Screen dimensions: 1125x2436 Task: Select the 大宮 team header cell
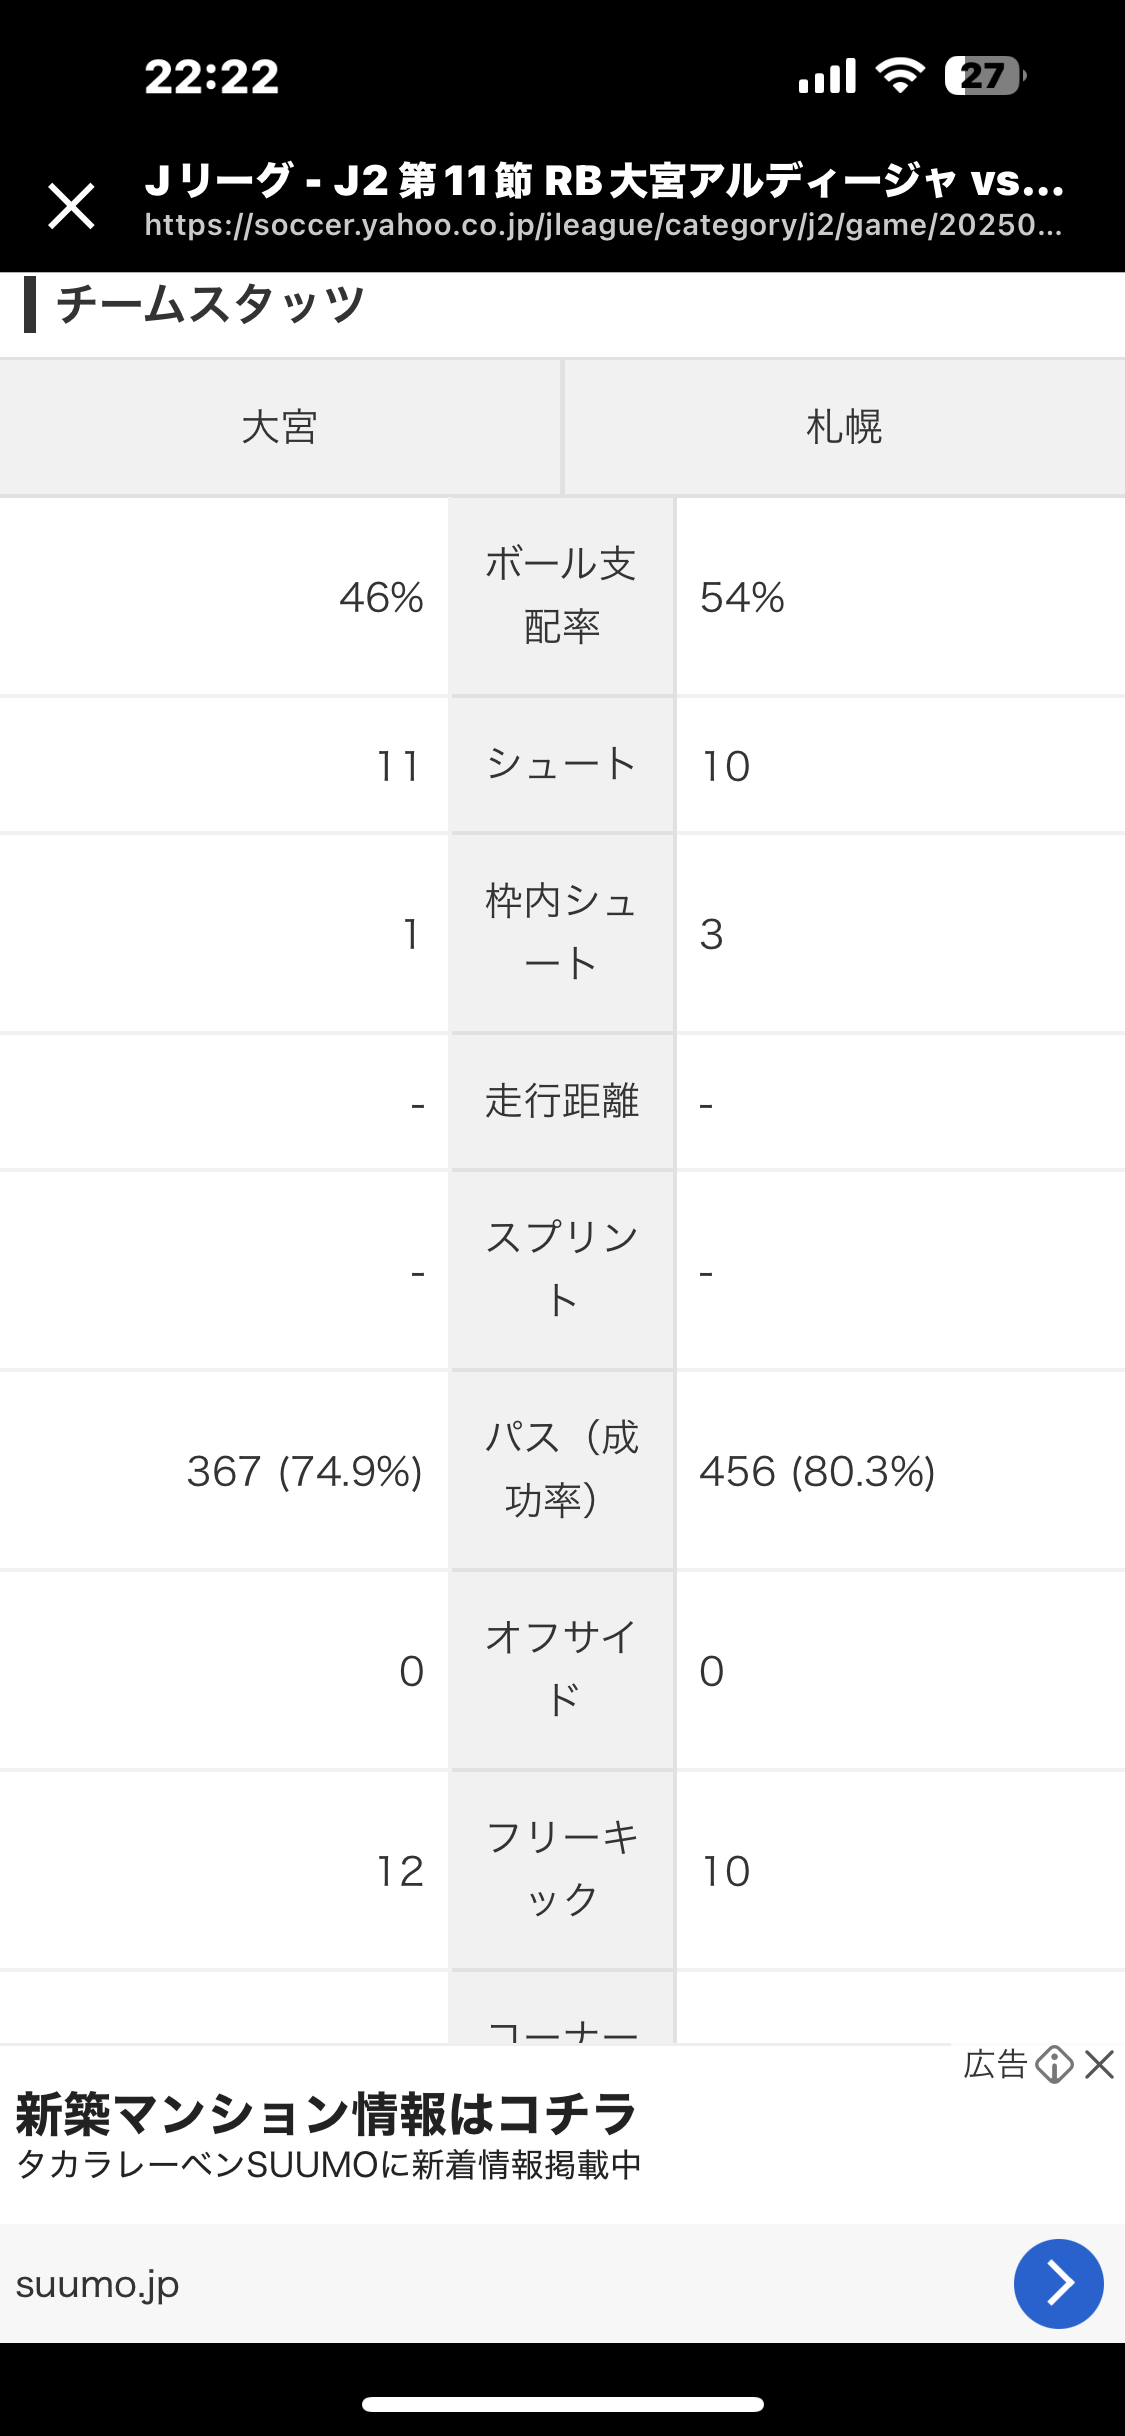pyautogui.click(x=280, y=427)
